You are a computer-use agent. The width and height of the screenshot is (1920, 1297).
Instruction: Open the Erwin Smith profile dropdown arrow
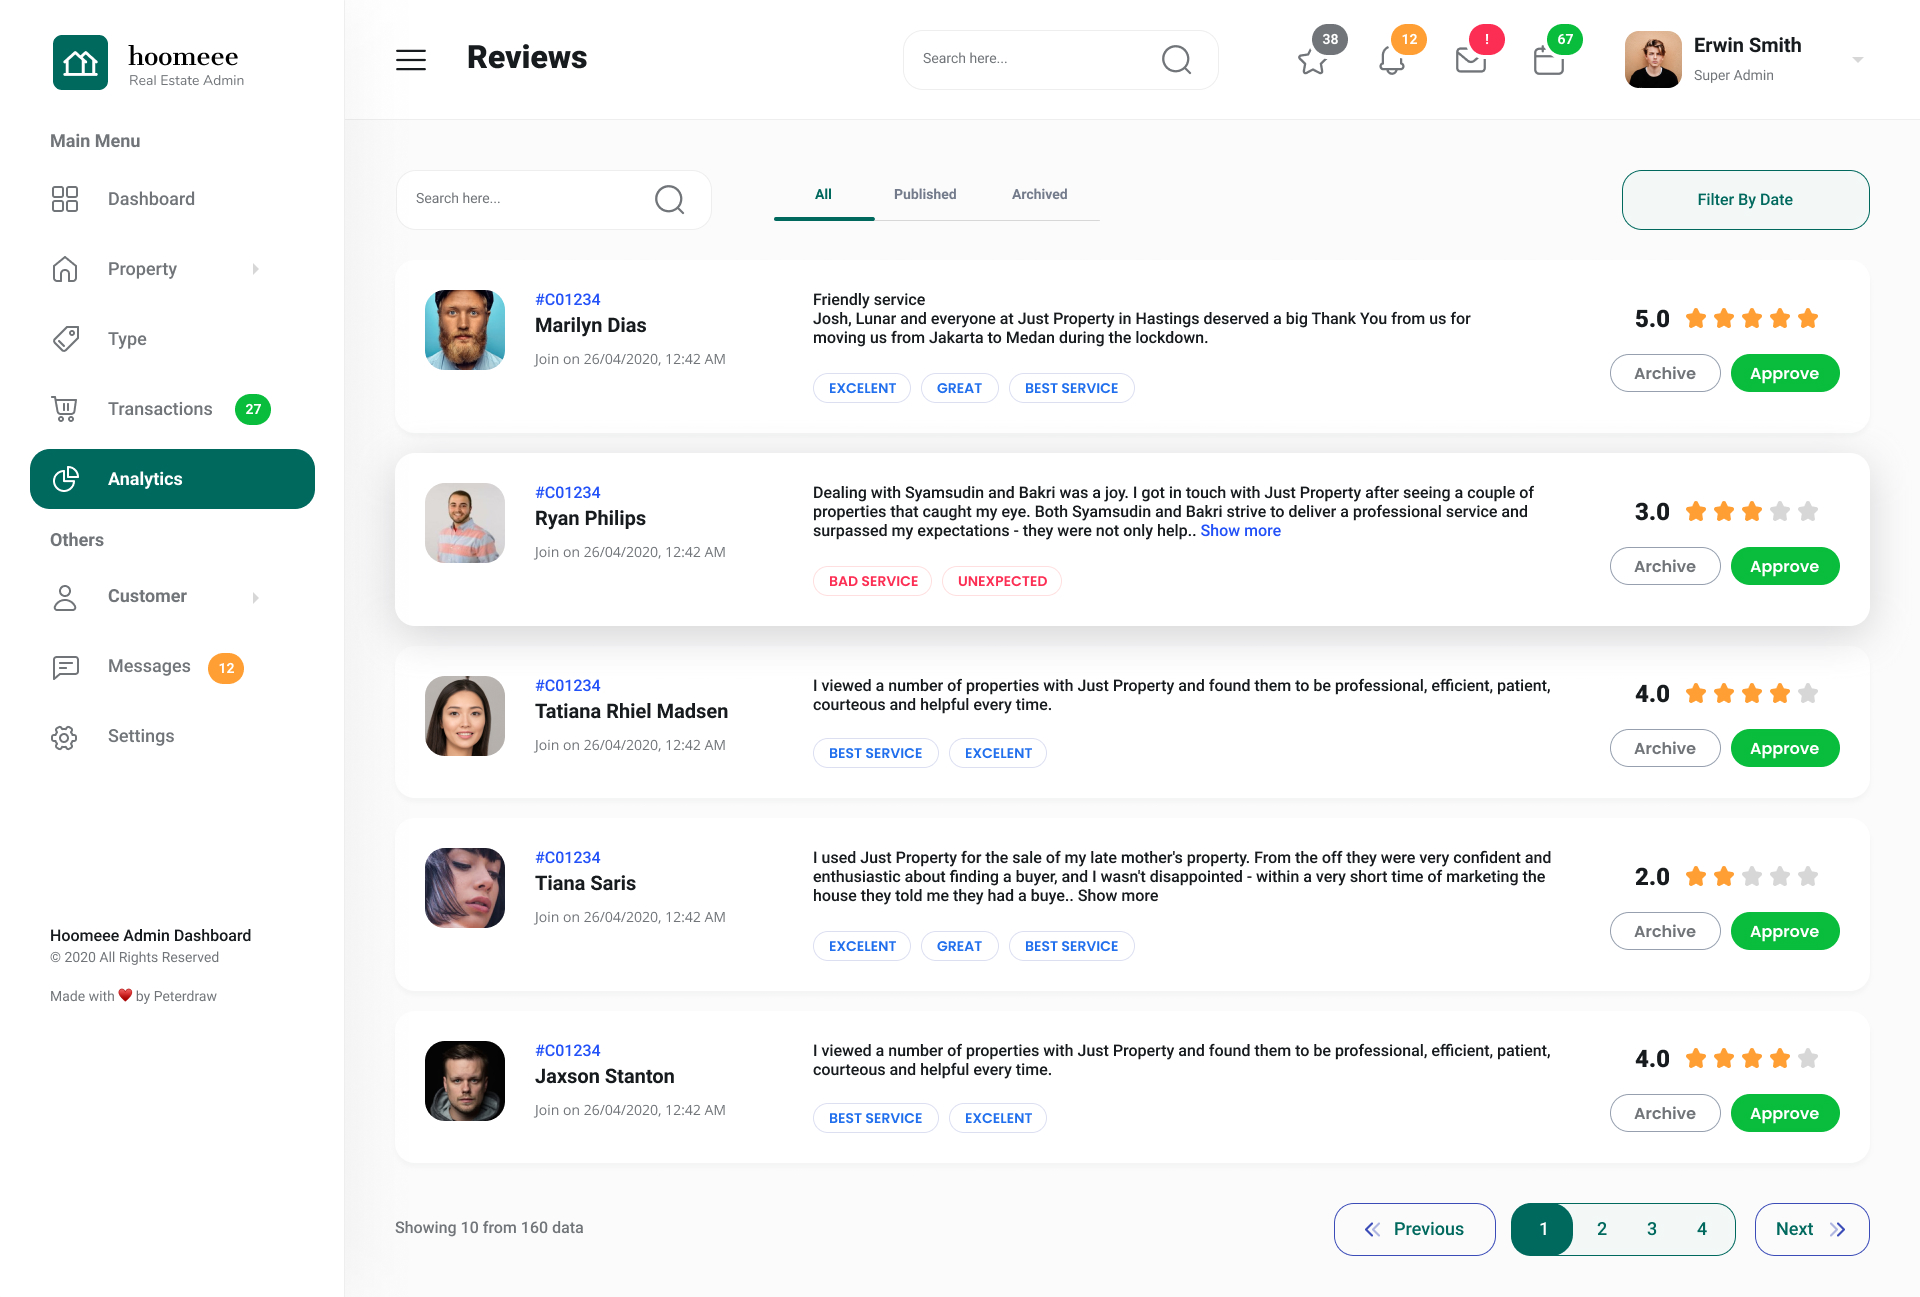1857,60
